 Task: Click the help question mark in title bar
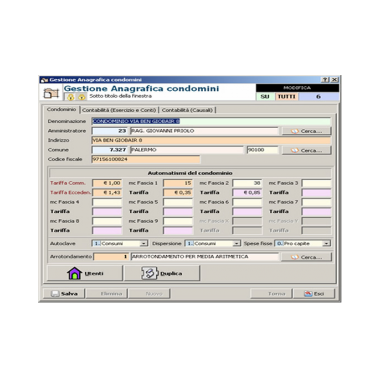click(325, 80)
